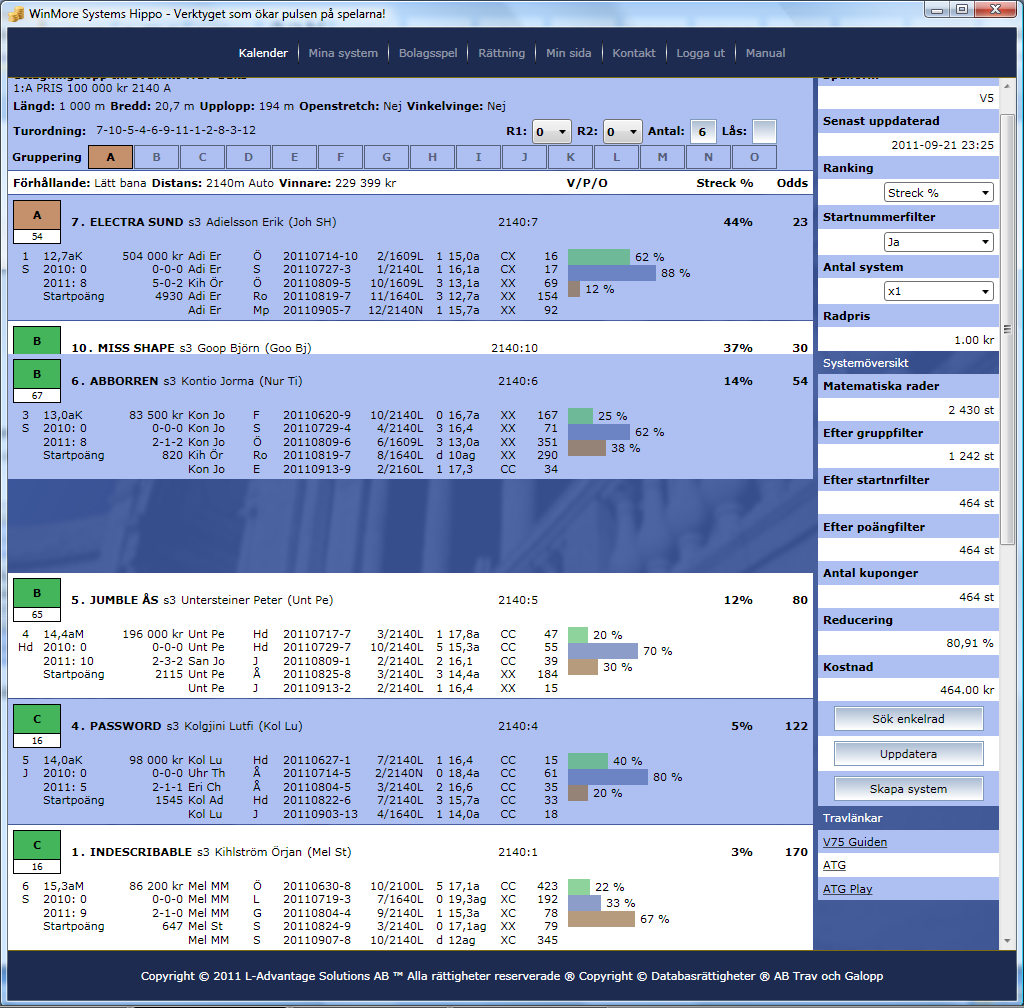This screenshot has height=1008, width=1024.
Task: Click group B badge for Miss Shape
Action: click(x=37, y=340)
